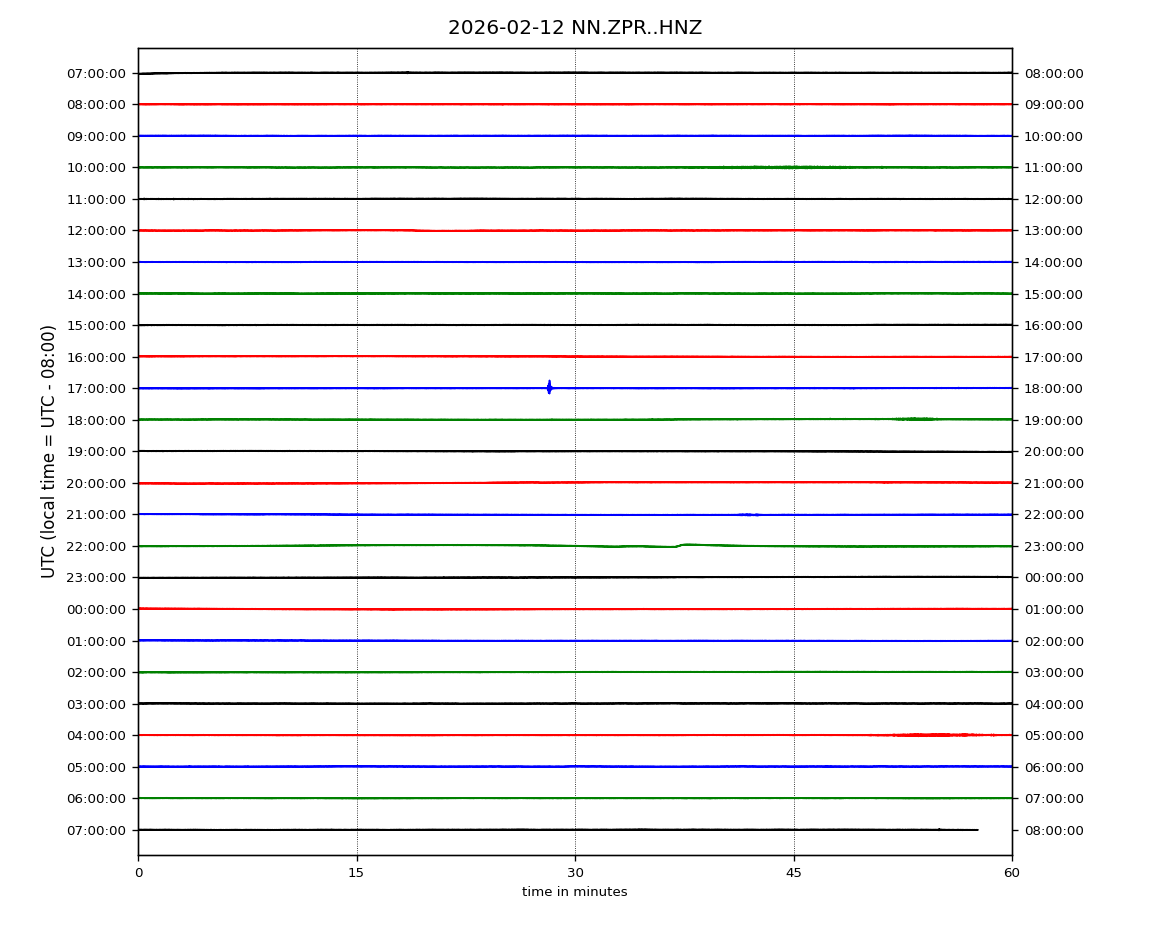This screenshot has width=1150, height=950.
Task: Select the x-axis tick label "45"
Action: click(794, 873)
